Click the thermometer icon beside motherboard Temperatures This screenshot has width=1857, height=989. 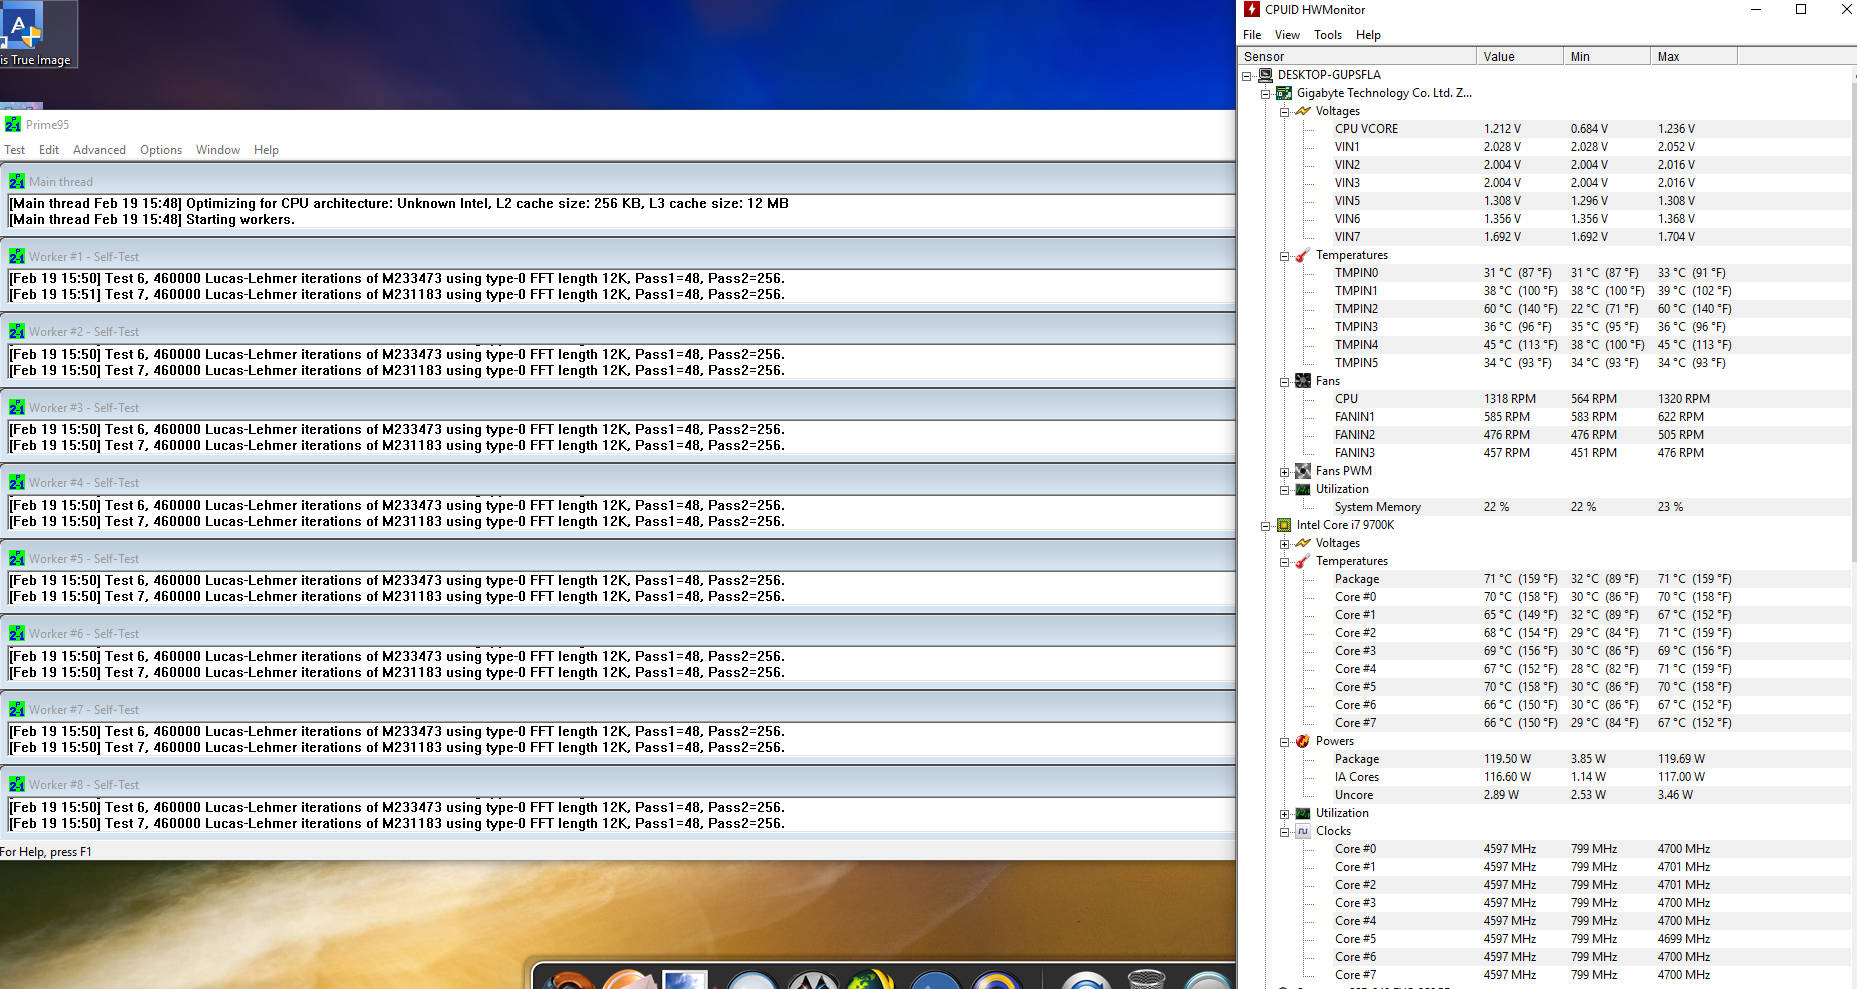click(x=1303, y=255)
